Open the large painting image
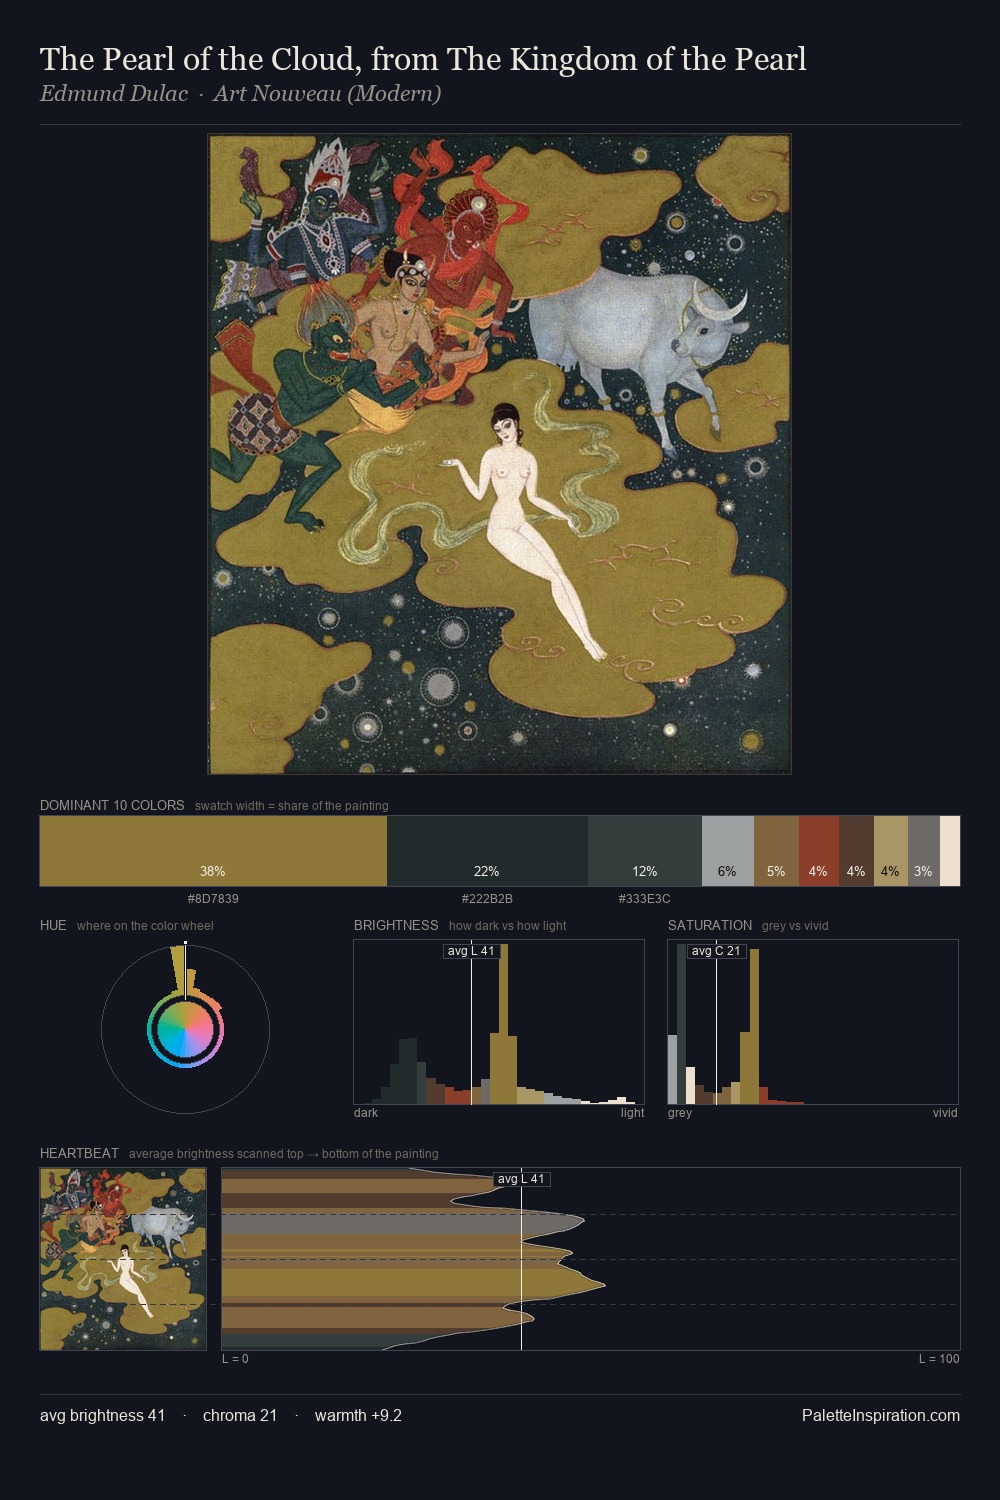The height and width of the screenshot is (1500, 1000). [499, 454]
